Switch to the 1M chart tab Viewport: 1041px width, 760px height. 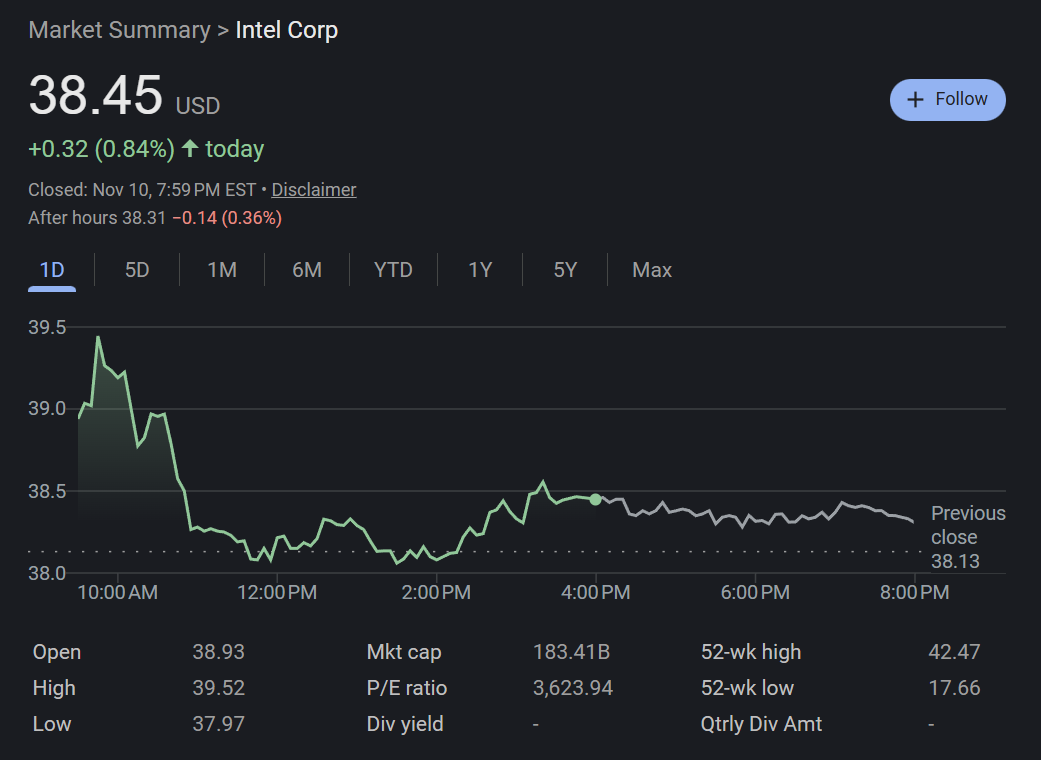222,270
